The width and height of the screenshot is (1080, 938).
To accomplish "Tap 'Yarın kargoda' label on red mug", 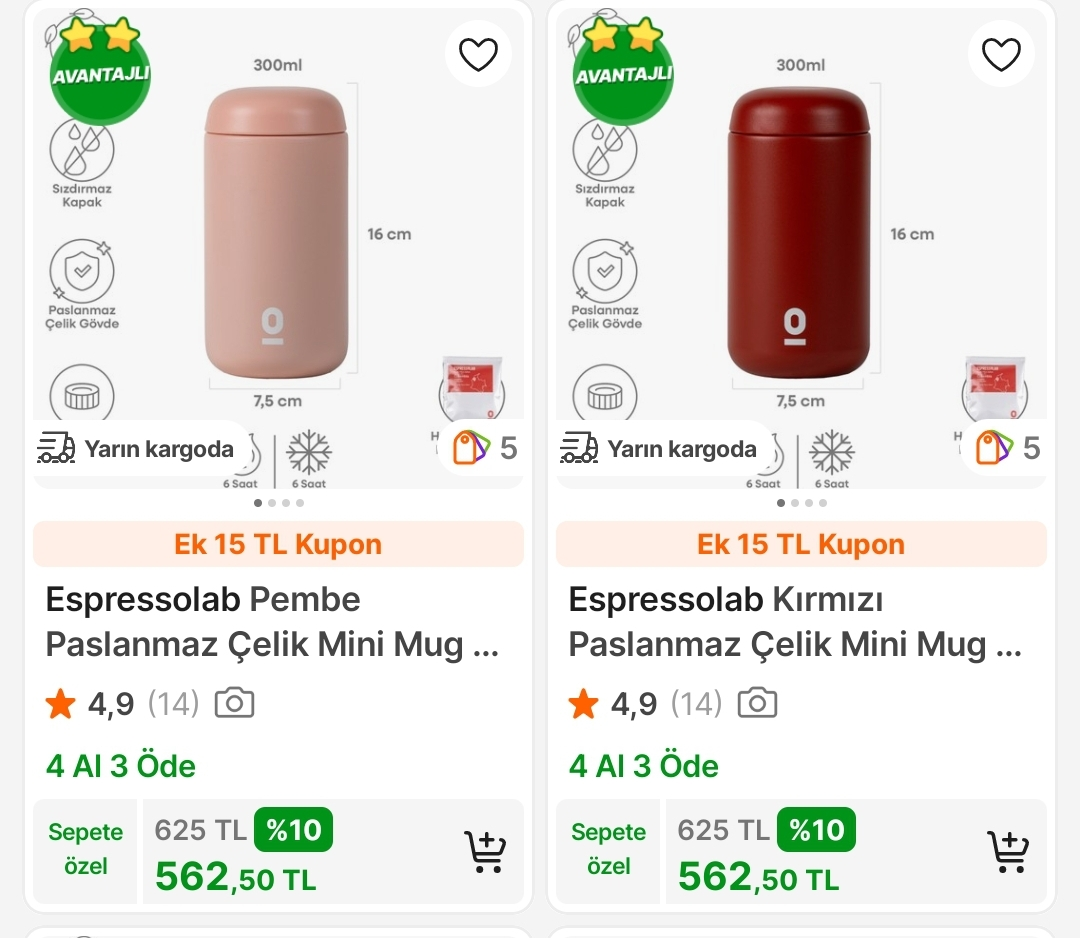I will [660, 449].
